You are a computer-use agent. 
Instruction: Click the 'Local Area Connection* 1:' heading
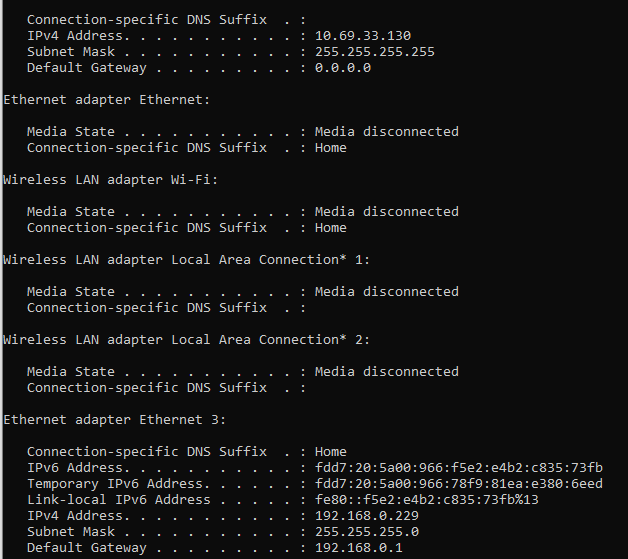click(186, 260)
